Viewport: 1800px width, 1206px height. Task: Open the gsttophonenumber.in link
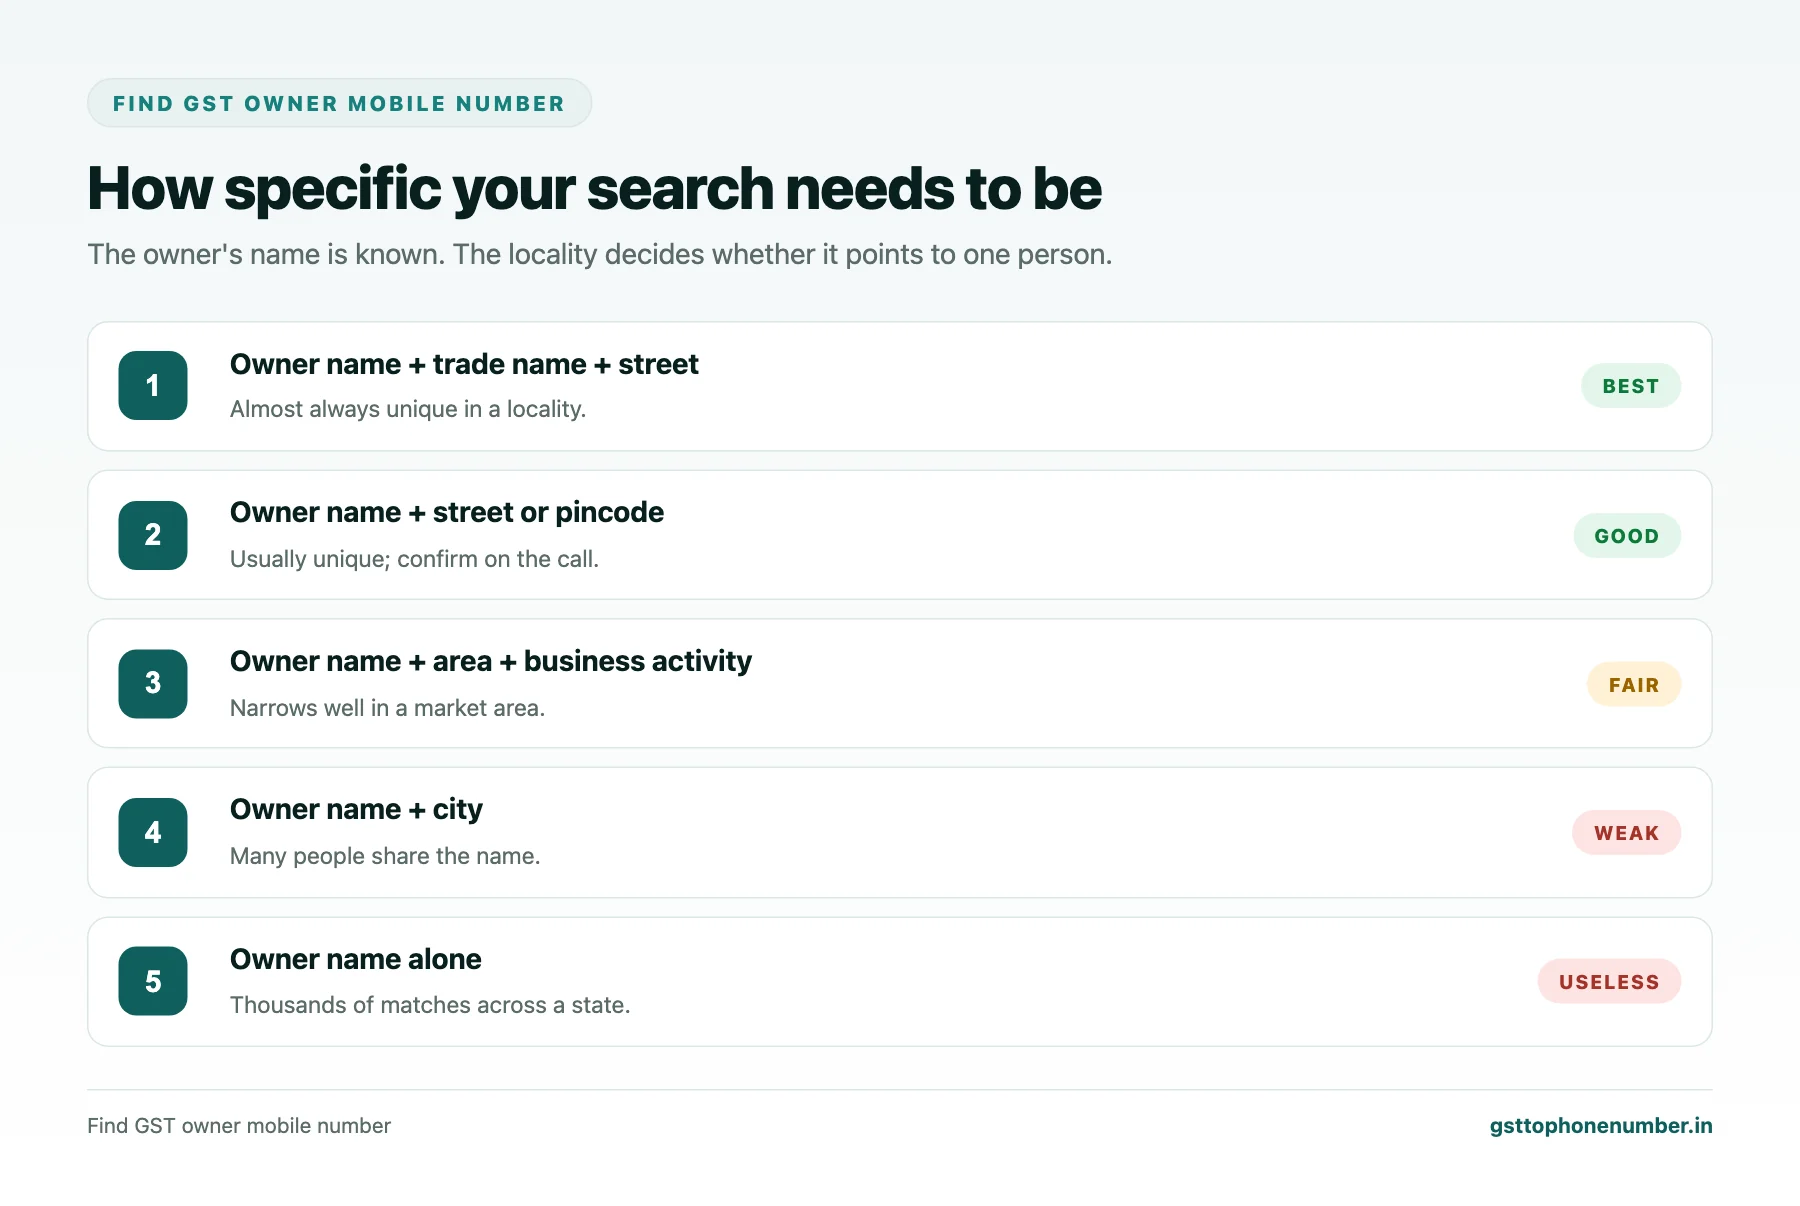1601,1126
